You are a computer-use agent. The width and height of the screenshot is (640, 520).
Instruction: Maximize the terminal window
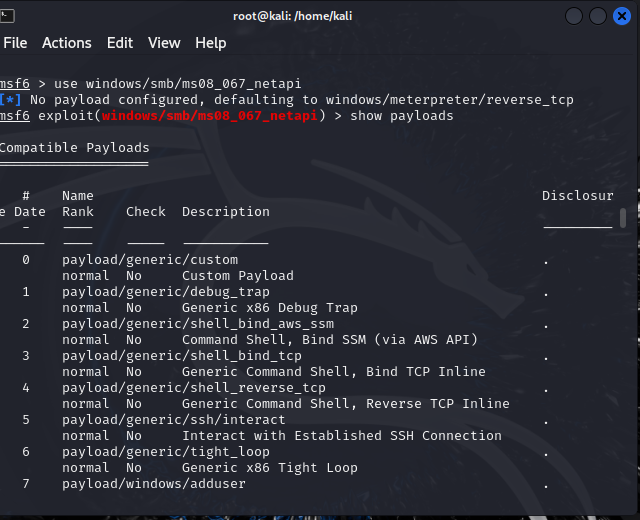point(598,16)
